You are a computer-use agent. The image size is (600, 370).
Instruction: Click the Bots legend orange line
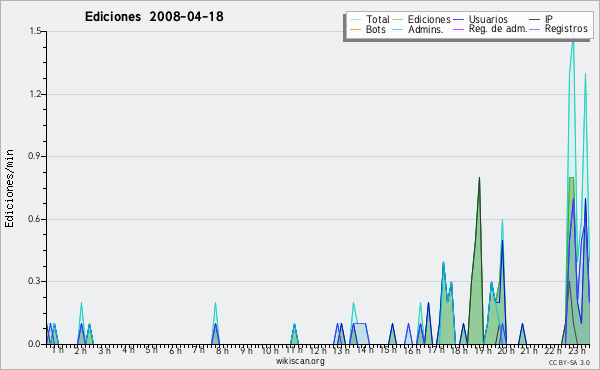[355, 29]
